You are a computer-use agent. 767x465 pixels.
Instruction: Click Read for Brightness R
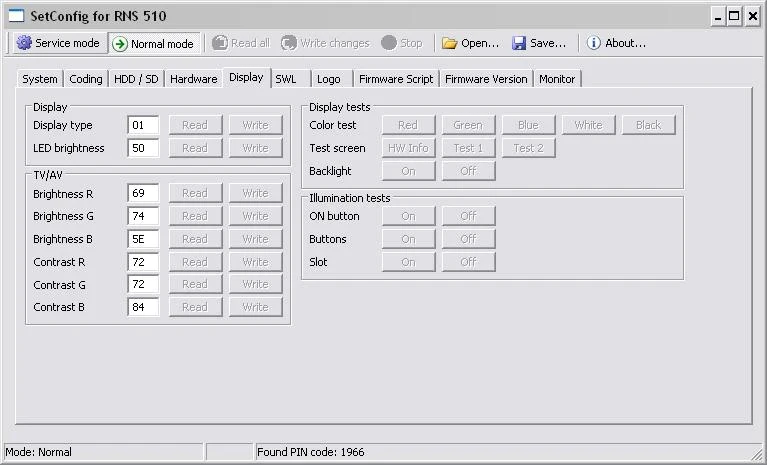(195, 193)
